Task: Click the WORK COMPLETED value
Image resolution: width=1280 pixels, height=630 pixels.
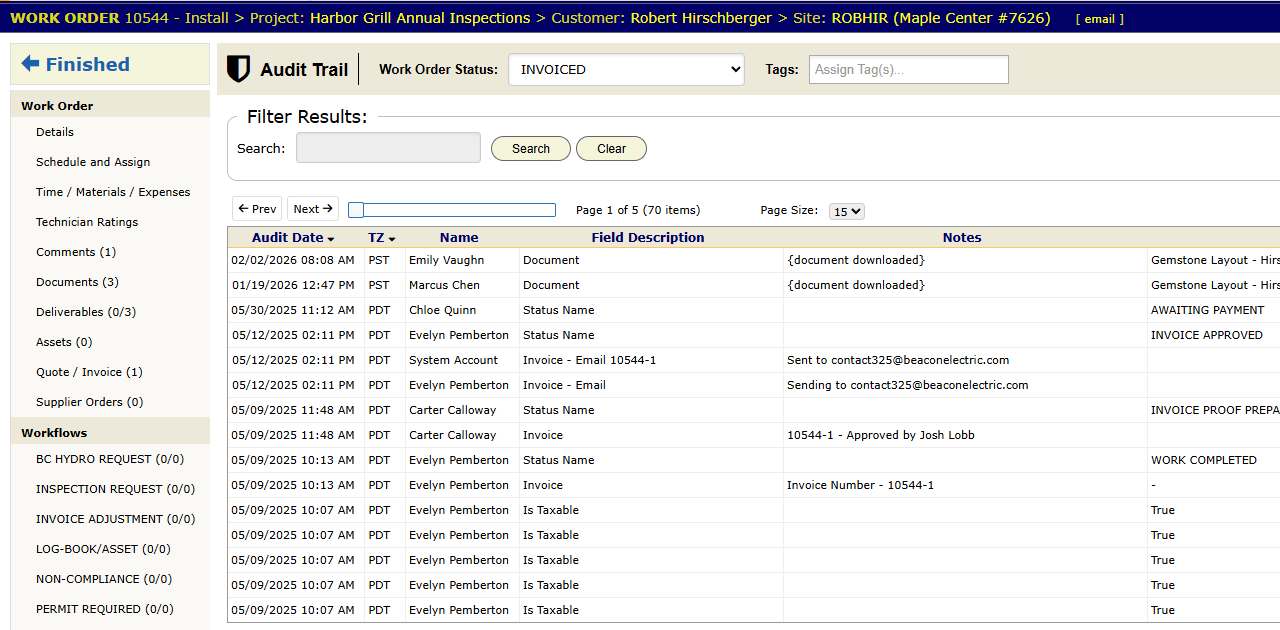Action: click(1203, 460)
